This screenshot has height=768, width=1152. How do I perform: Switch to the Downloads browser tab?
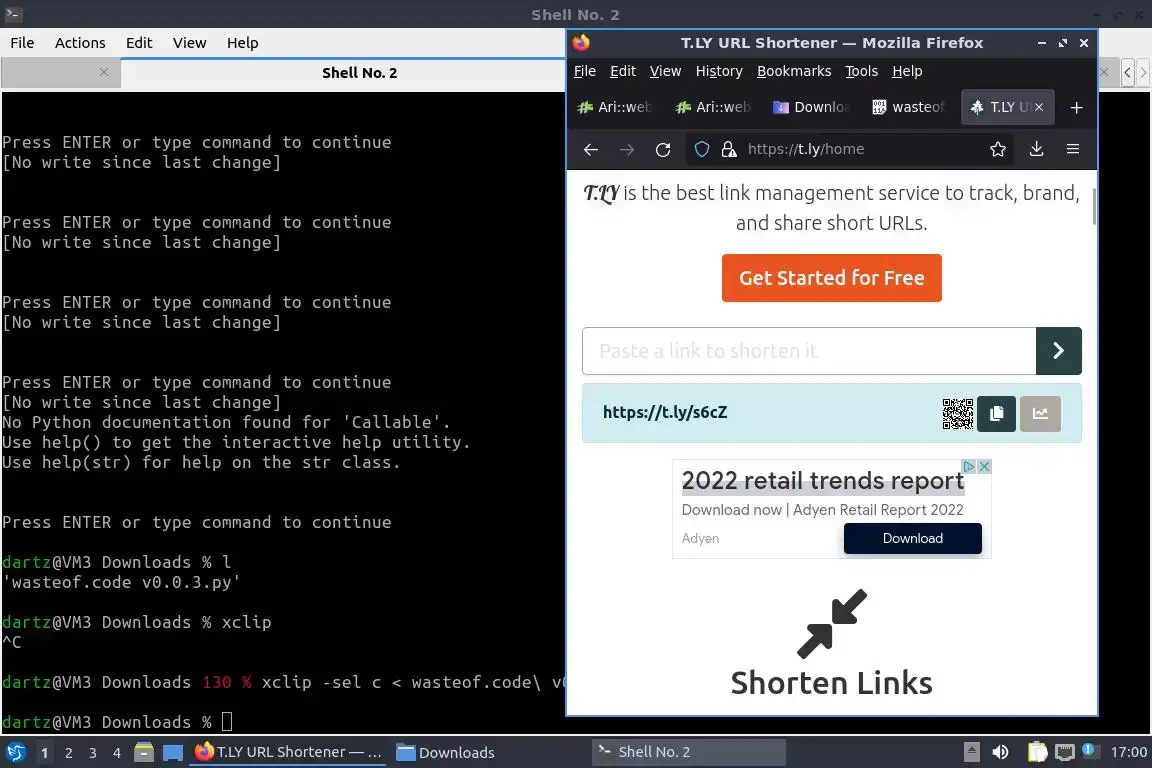click(811, 107)
